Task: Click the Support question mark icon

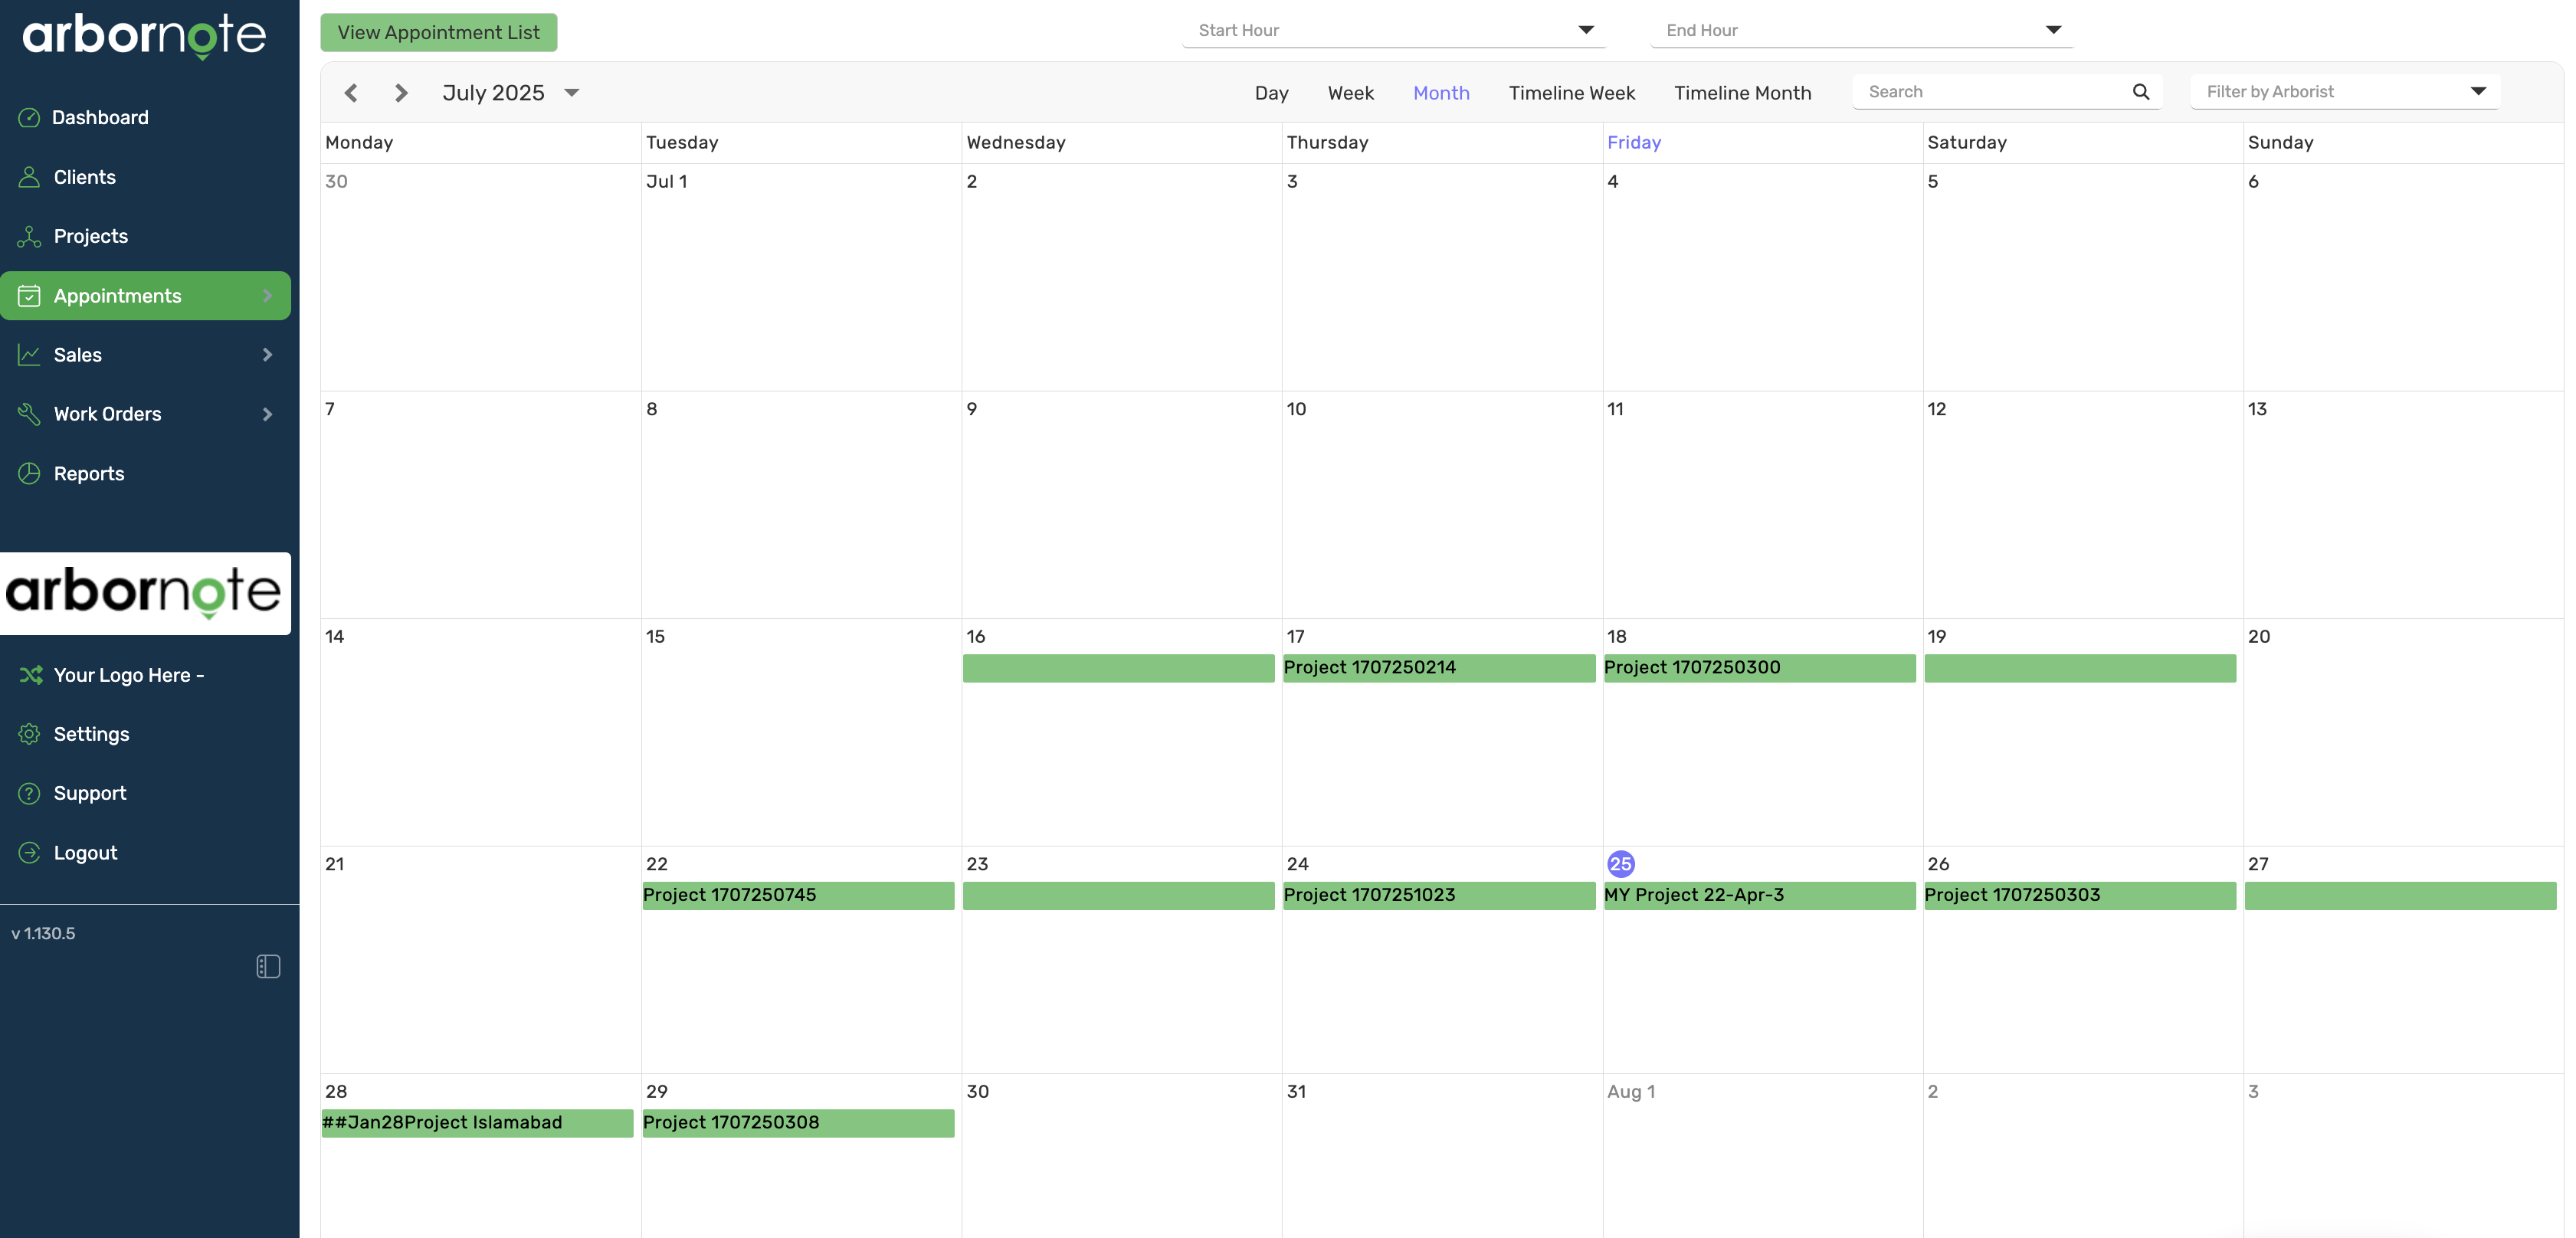Action: point(29,793)
